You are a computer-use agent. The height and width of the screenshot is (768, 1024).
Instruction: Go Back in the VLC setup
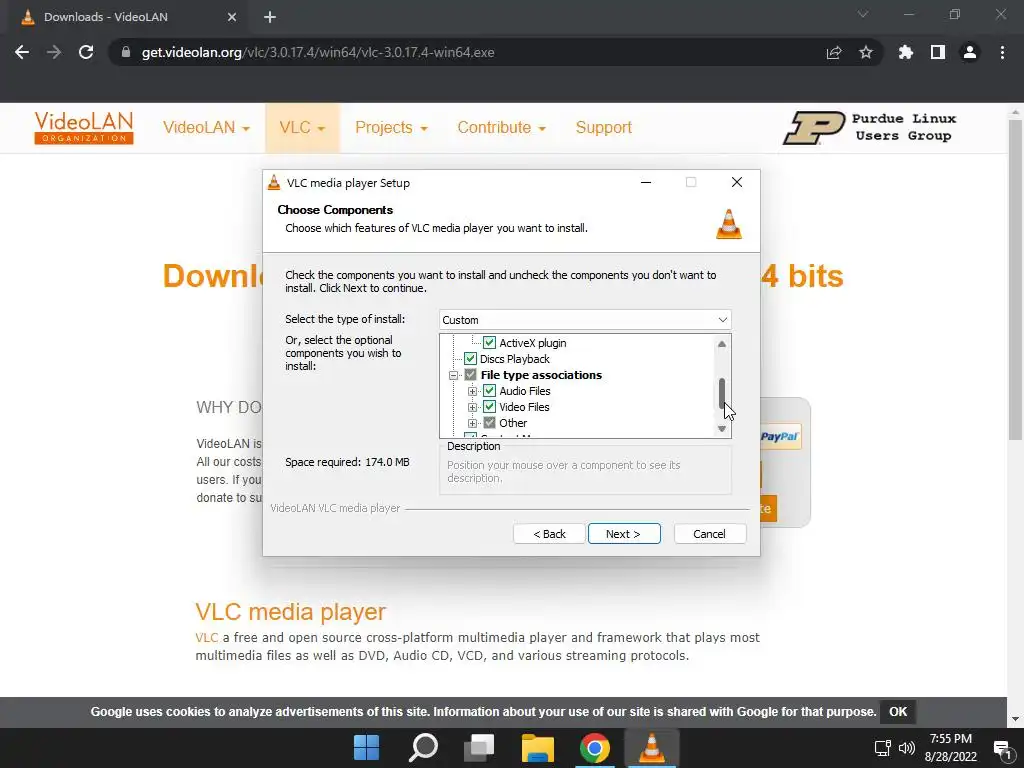click(549, 534)
